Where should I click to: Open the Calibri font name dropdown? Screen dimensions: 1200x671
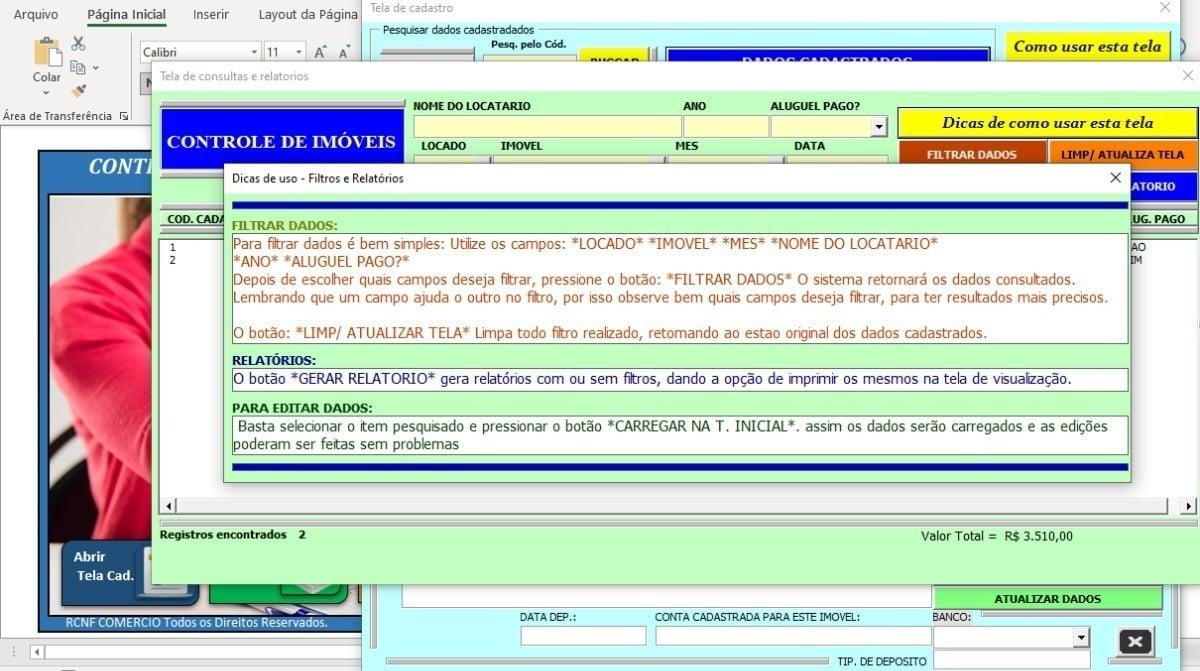point(254,52)
